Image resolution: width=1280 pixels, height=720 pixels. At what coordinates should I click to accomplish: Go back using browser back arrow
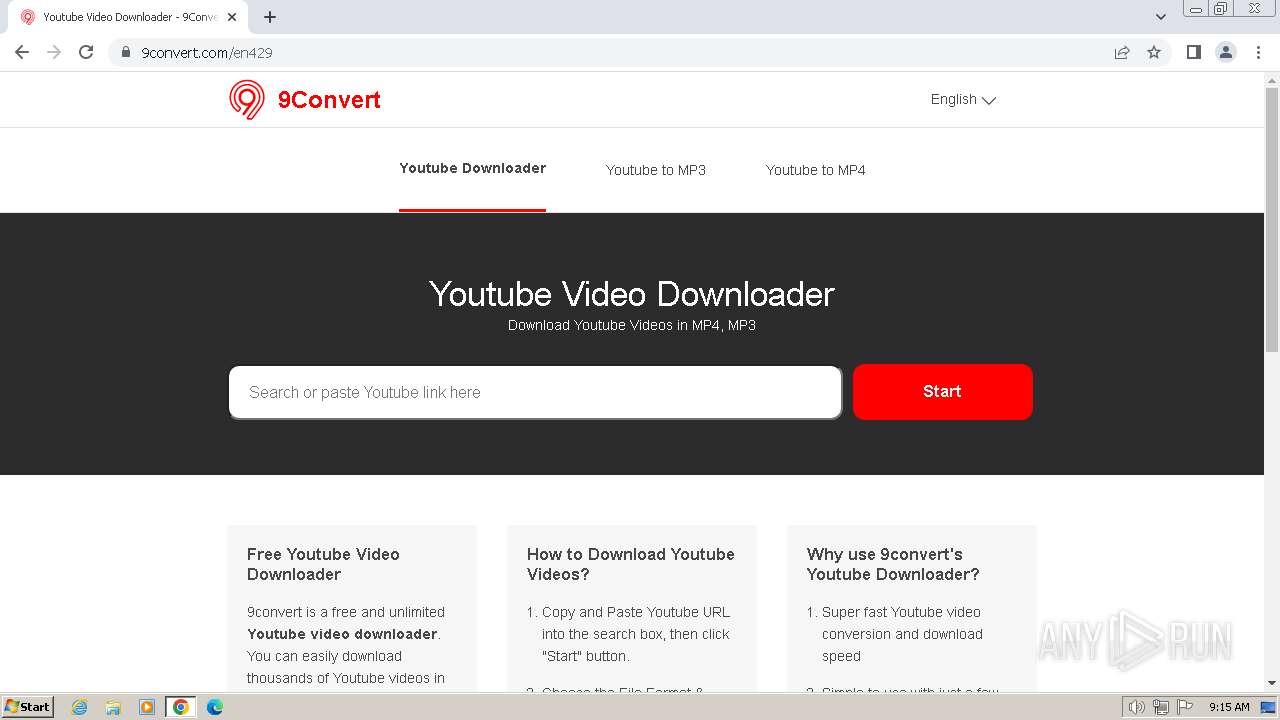(22, 52)
